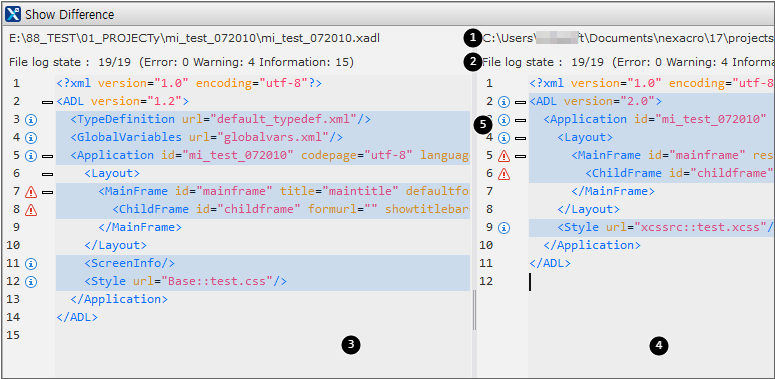Image resolution: width=775 pixels, height=379 pixels.
Task: Click info icon beside GlobalVariables line
Action: (31, 137)
